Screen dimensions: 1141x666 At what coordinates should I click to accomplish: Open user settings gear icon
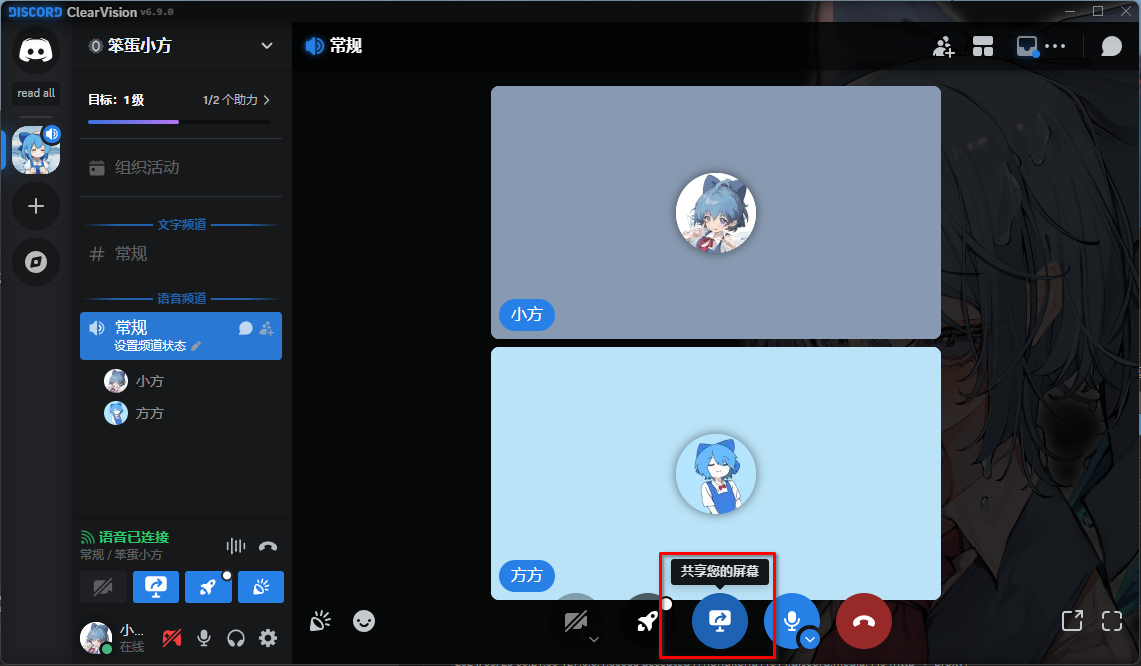268,637
